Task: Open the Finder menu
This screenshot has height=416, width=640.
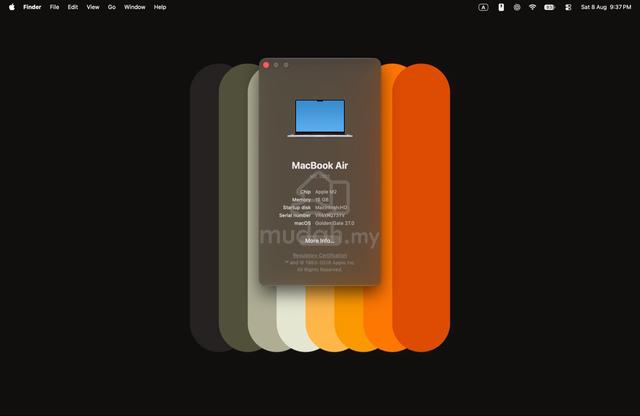Action: 32,7
